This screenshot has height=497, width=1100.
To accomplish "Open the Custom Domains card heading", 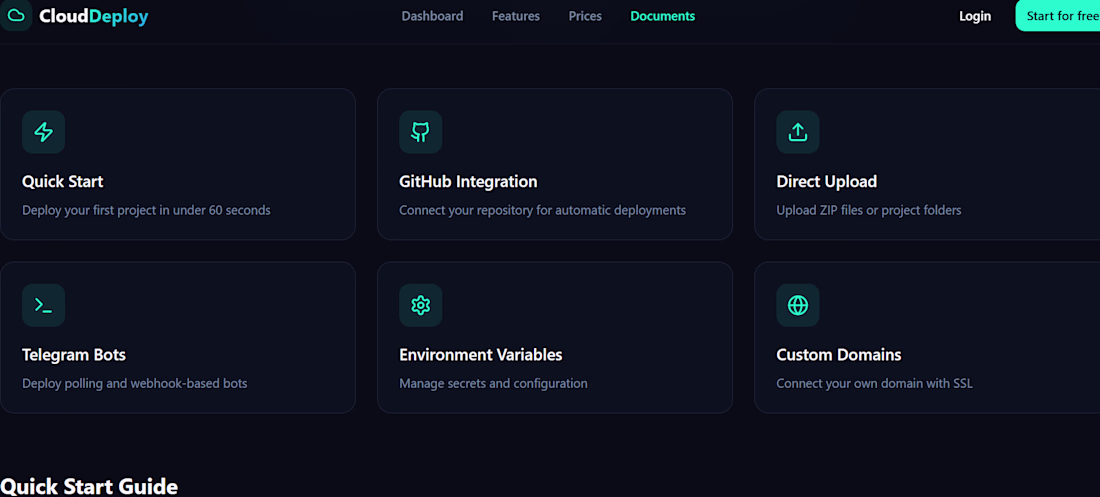I will tap(838, 355).
